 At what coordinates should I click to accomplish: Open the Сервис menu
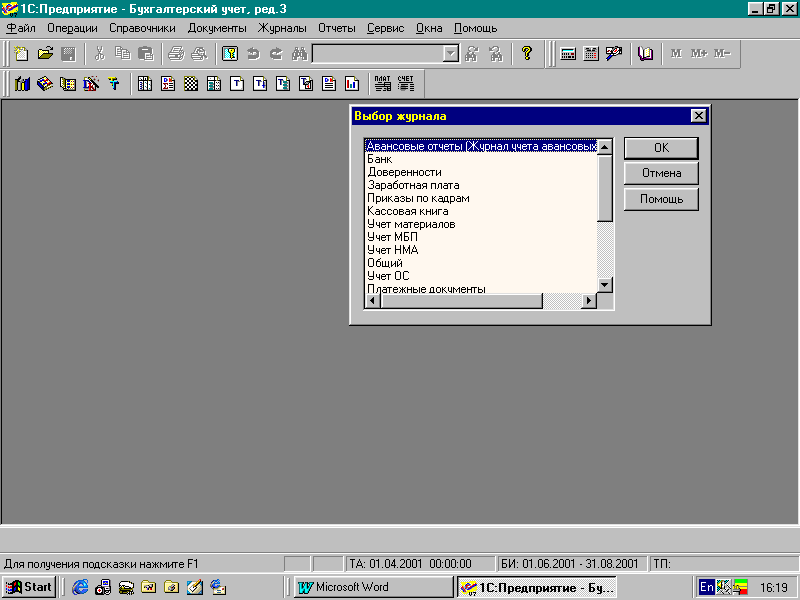[x=386, y=28]
